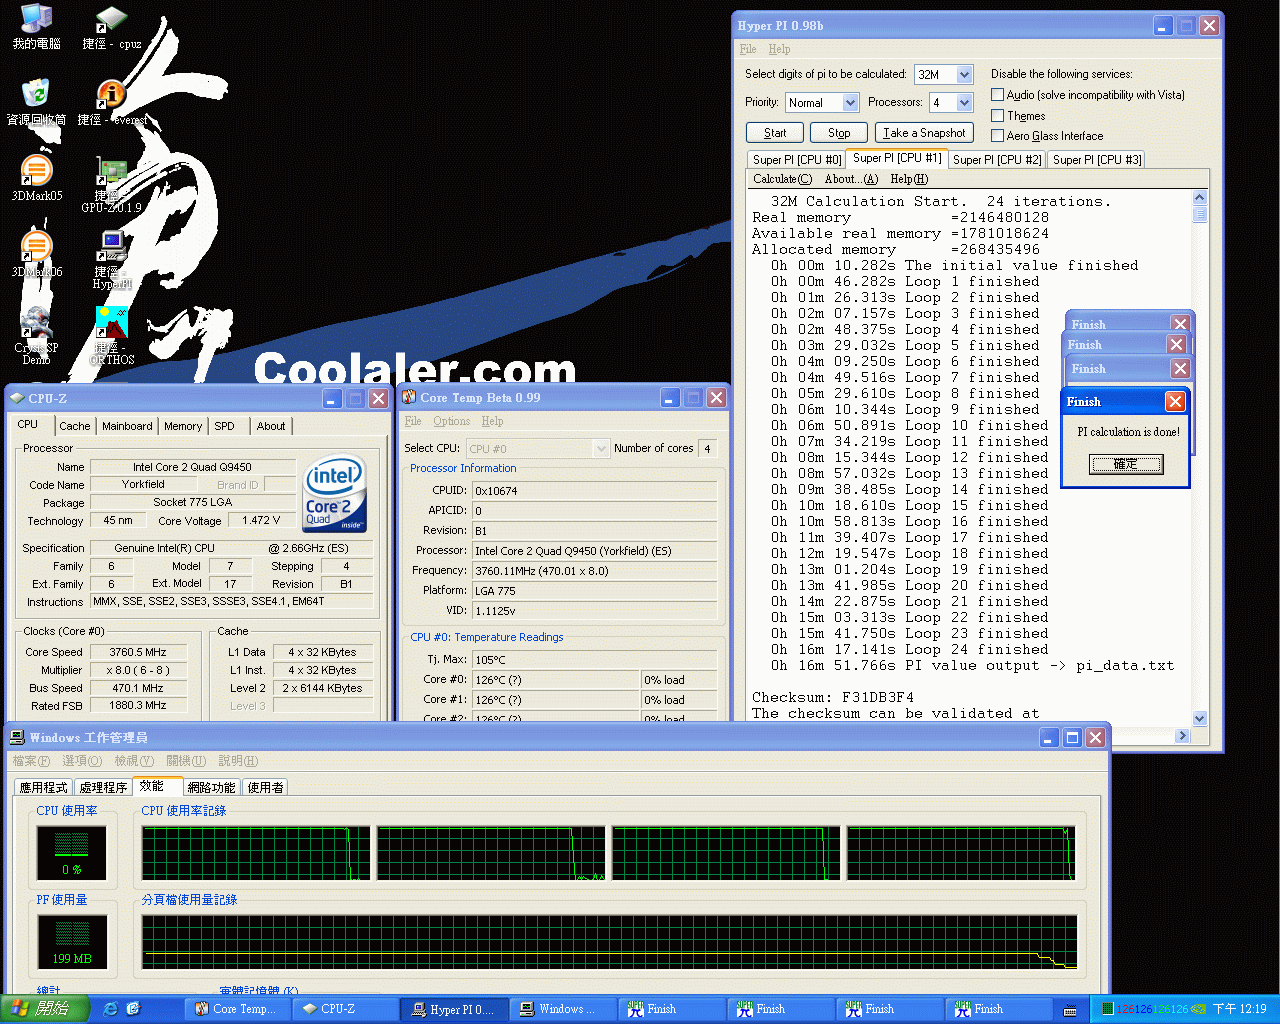Image resolution: width=1280 pixels, height=1024 pixels.
Task: Open Select CPU dropdown in Core Temp
Action: (x=601, y=449)
